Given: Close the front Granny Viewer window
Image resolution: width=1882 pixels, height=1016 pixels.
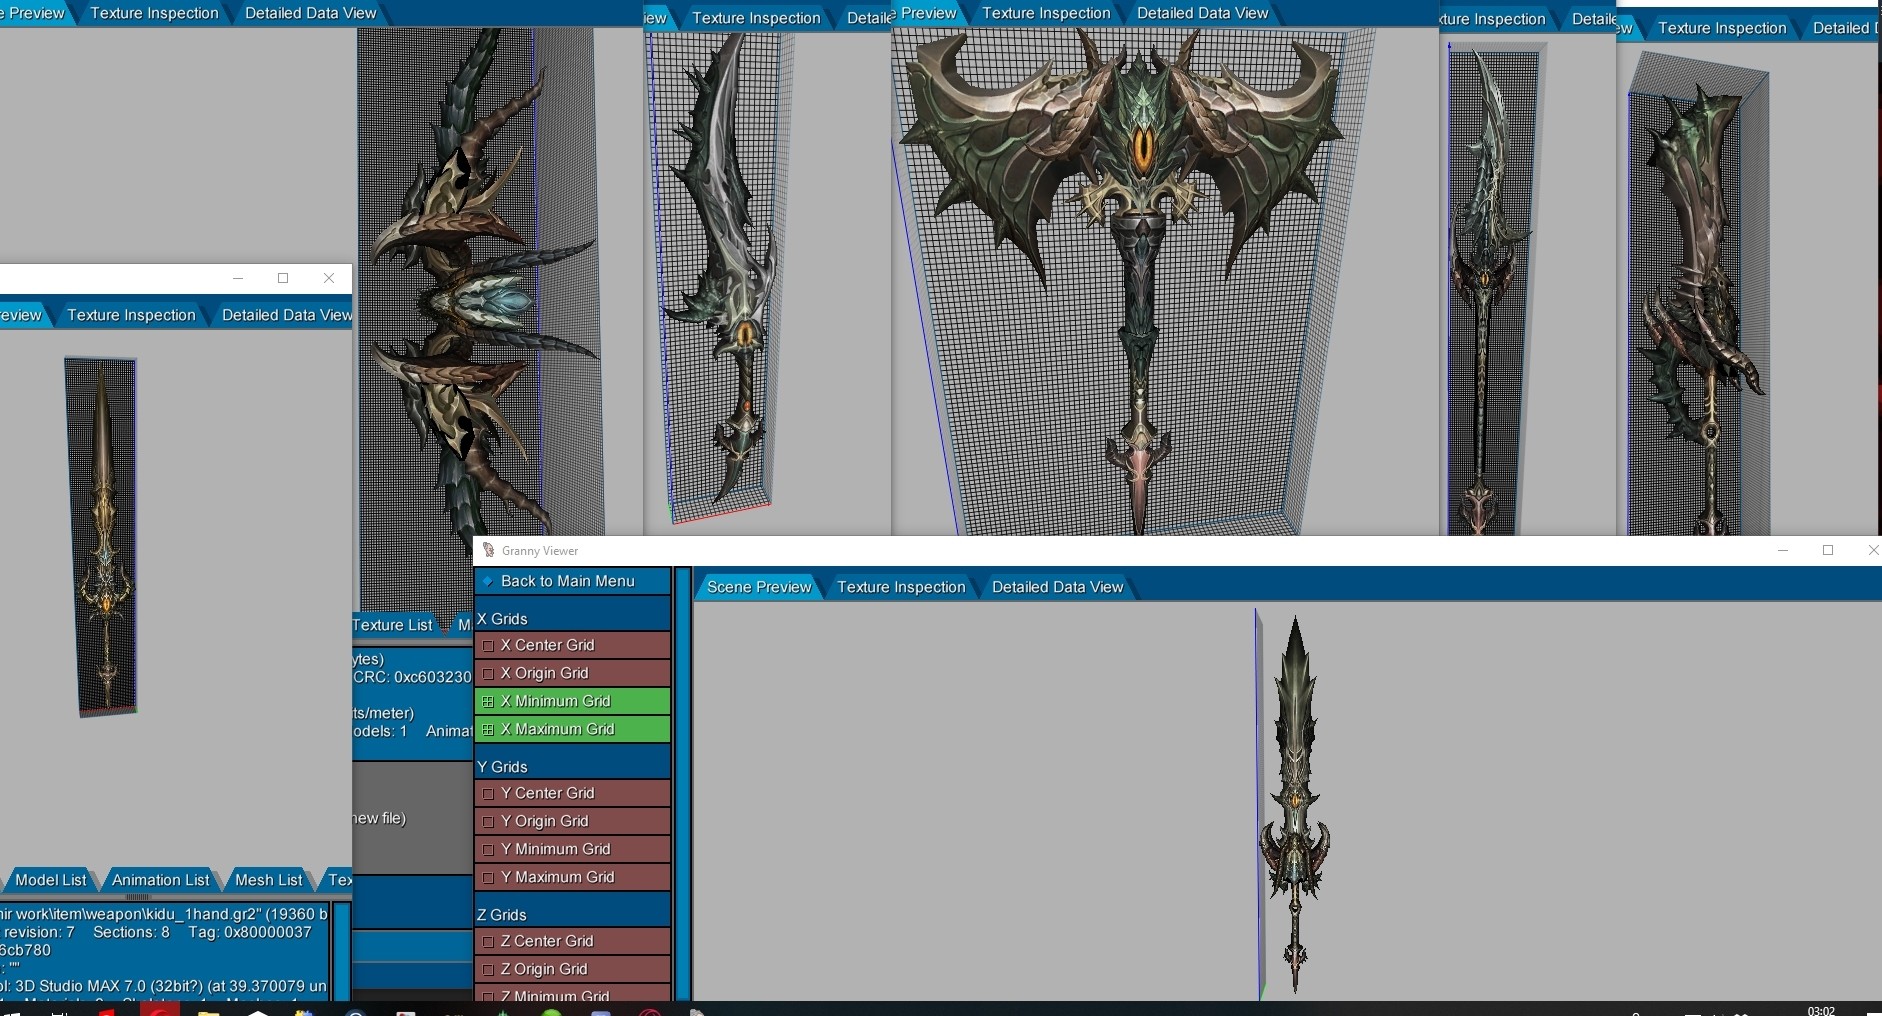Looking at the screenshot, I should [1873, 550].
